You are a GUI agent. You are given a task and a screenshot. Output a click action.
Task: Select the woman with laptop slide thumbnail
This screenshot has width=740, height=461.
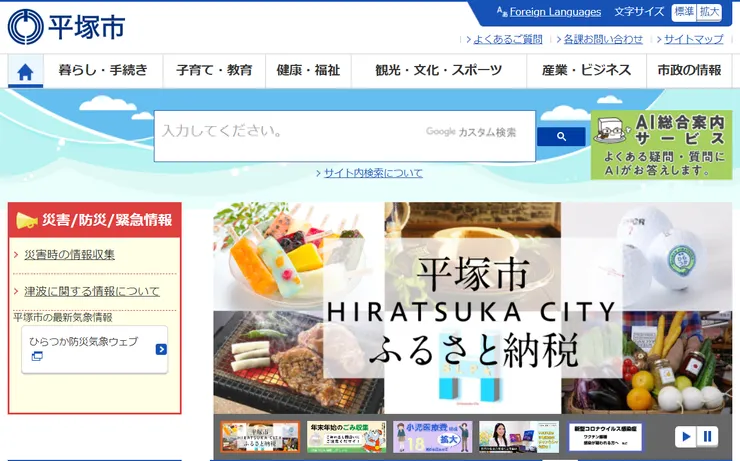coord(519,437)
